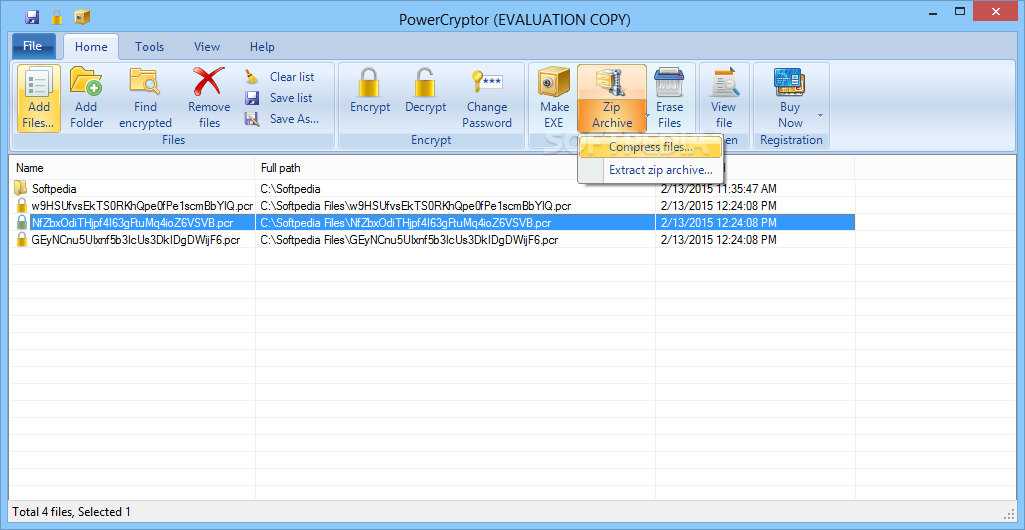Click the Save As icon

coord(252,119)
